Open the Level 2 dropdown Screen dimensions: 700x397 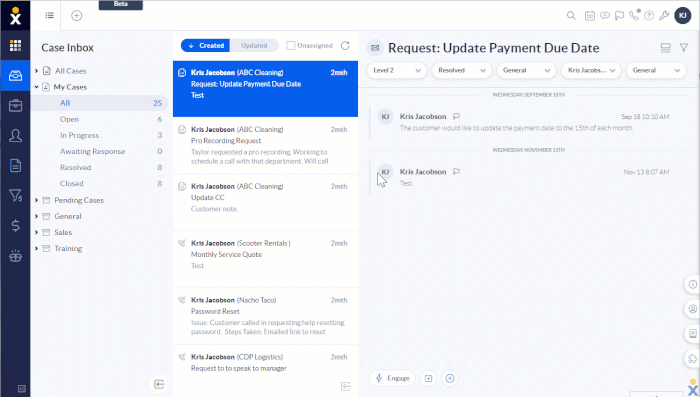pyautogui.click(x=396, y=71)
